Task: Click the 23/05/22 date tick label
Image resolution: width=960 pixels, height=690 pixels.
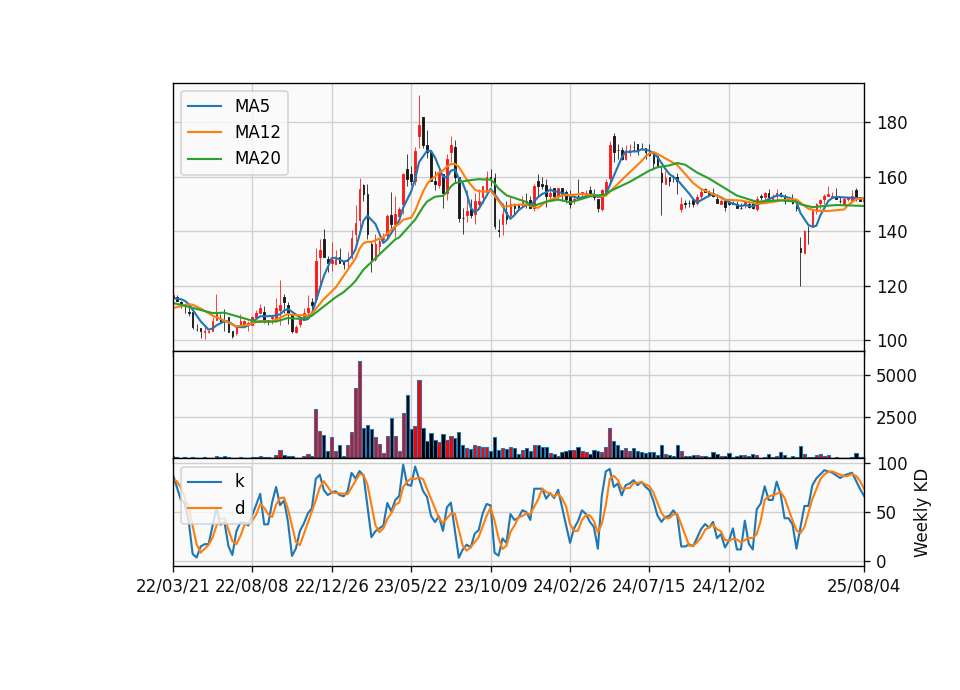Action: 411,586
